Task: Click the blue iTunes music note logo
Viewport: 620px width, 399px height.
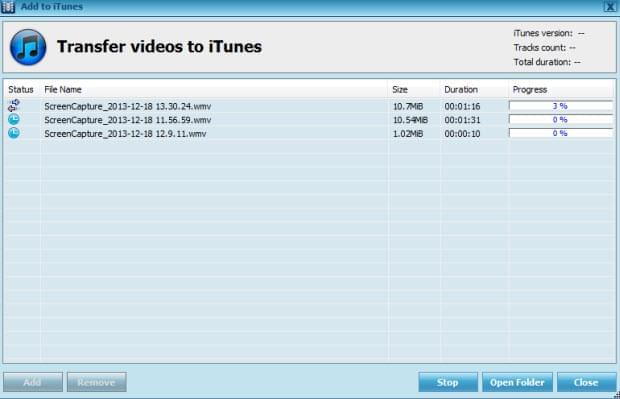Action: click(28, 47)
